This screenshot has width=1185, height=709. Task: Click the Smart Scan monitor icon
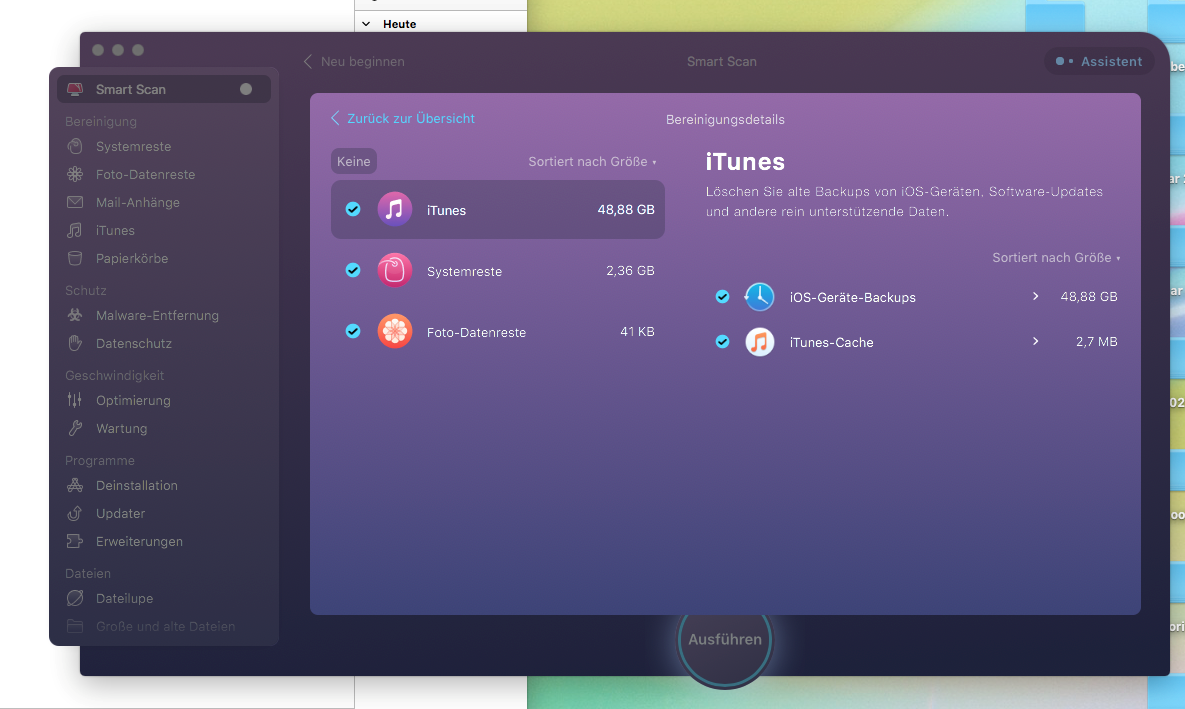(x=75, y=89)
